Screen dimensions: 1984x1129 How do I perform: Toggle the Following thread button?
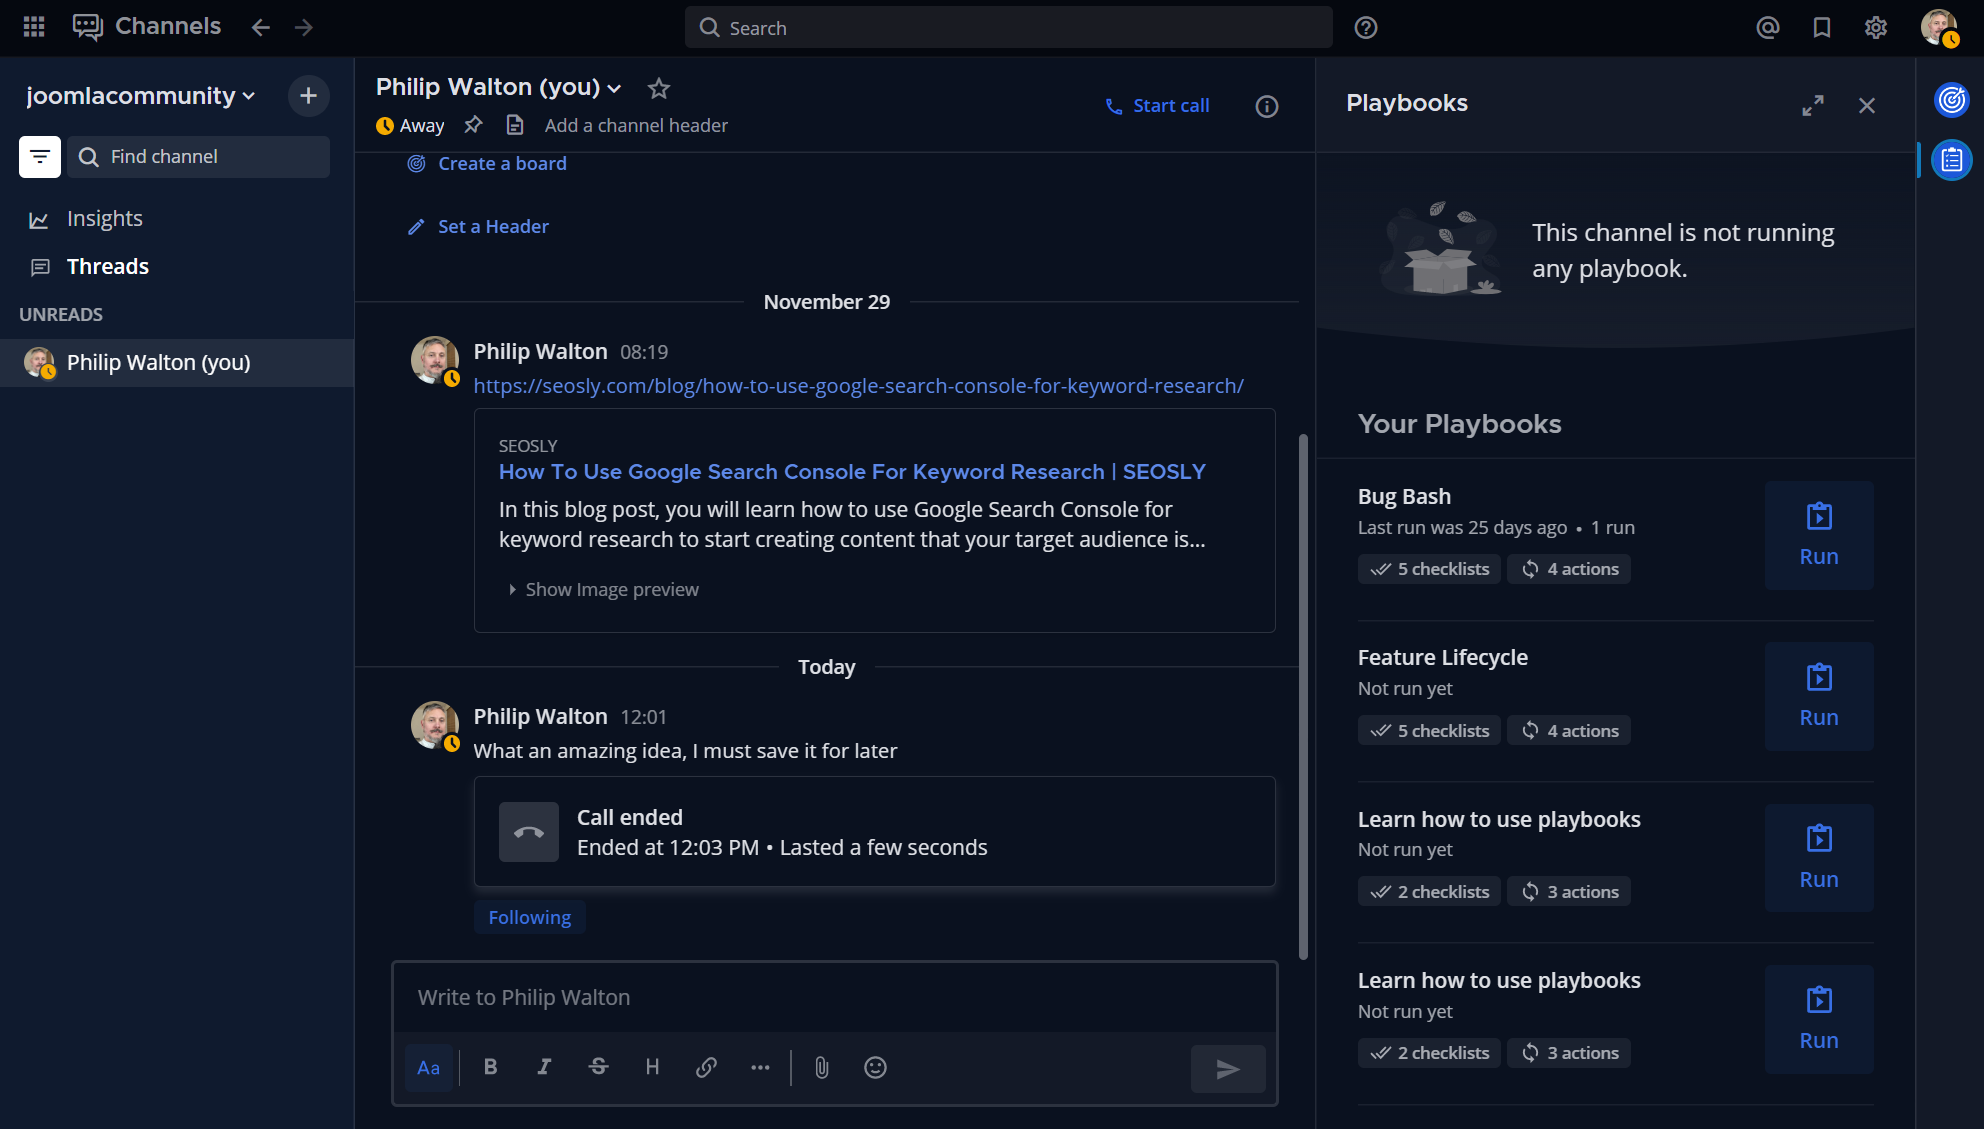529,917
